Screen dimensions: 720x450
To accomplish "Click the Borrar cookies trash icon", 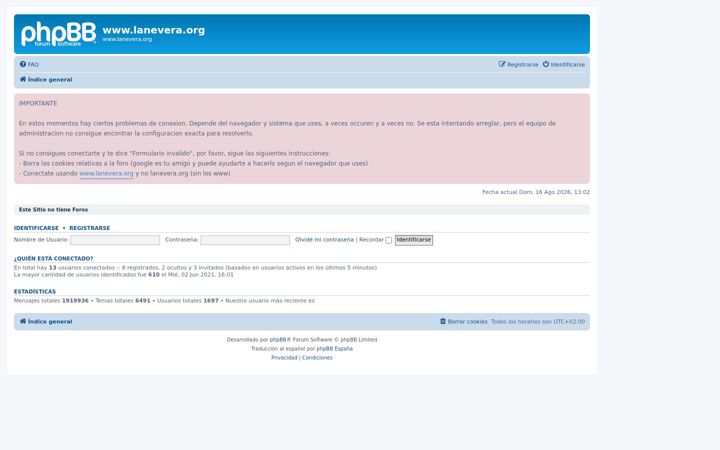I will click(x=443, y=321).
